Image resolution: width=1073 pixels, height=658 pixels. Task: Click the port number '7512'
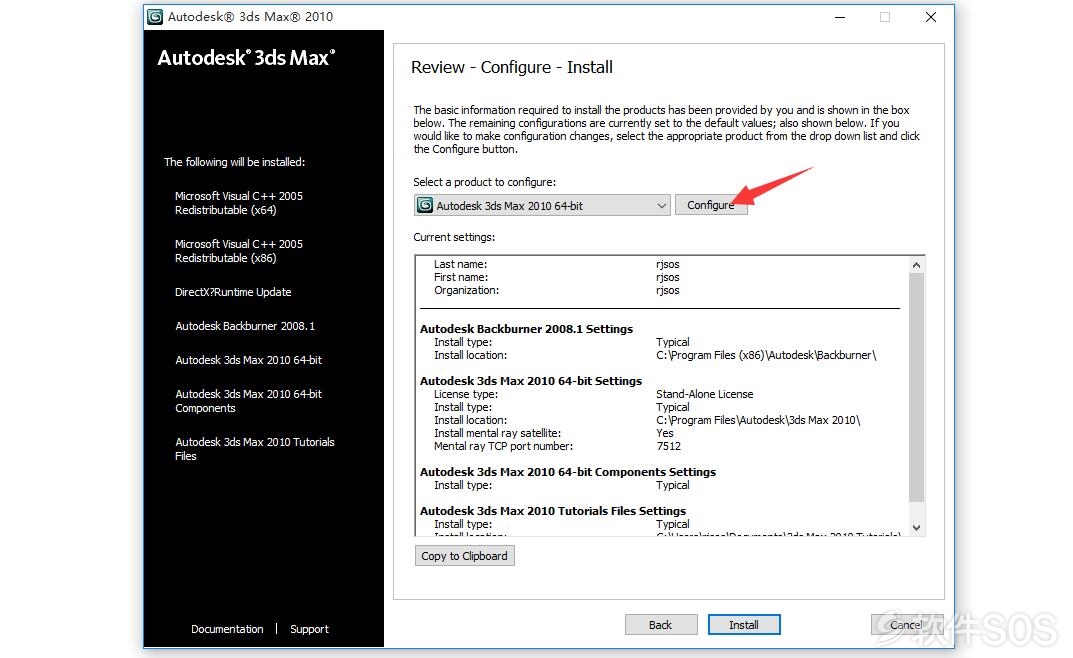click(669, 446)
